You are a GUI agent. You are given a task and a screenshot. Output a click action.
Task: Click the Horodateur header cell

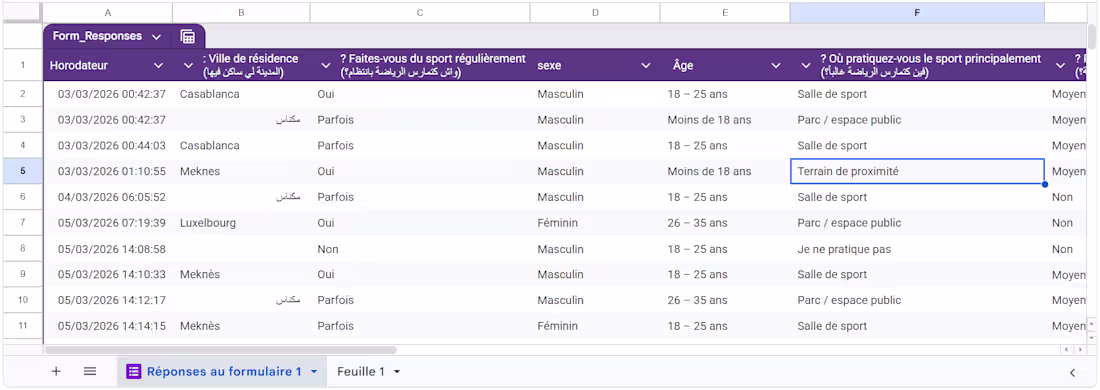[108, 65]
